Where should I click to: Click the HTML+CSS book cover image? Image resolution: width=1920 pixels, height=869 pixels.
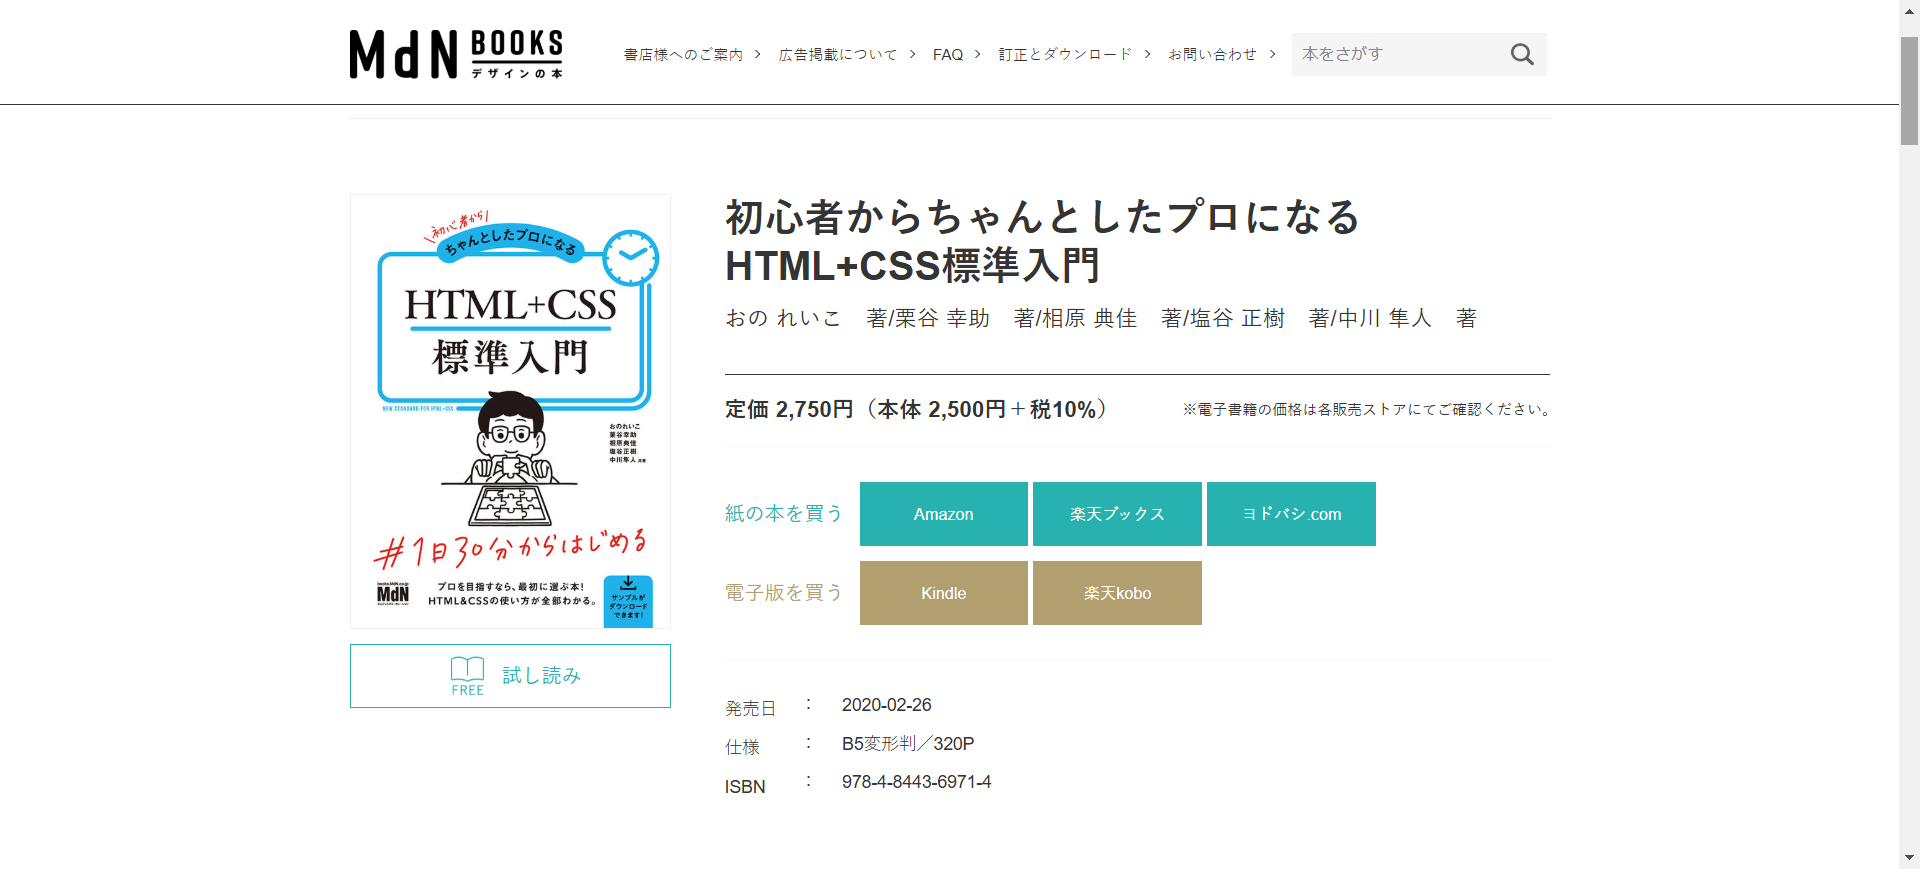tap(510, 411)
